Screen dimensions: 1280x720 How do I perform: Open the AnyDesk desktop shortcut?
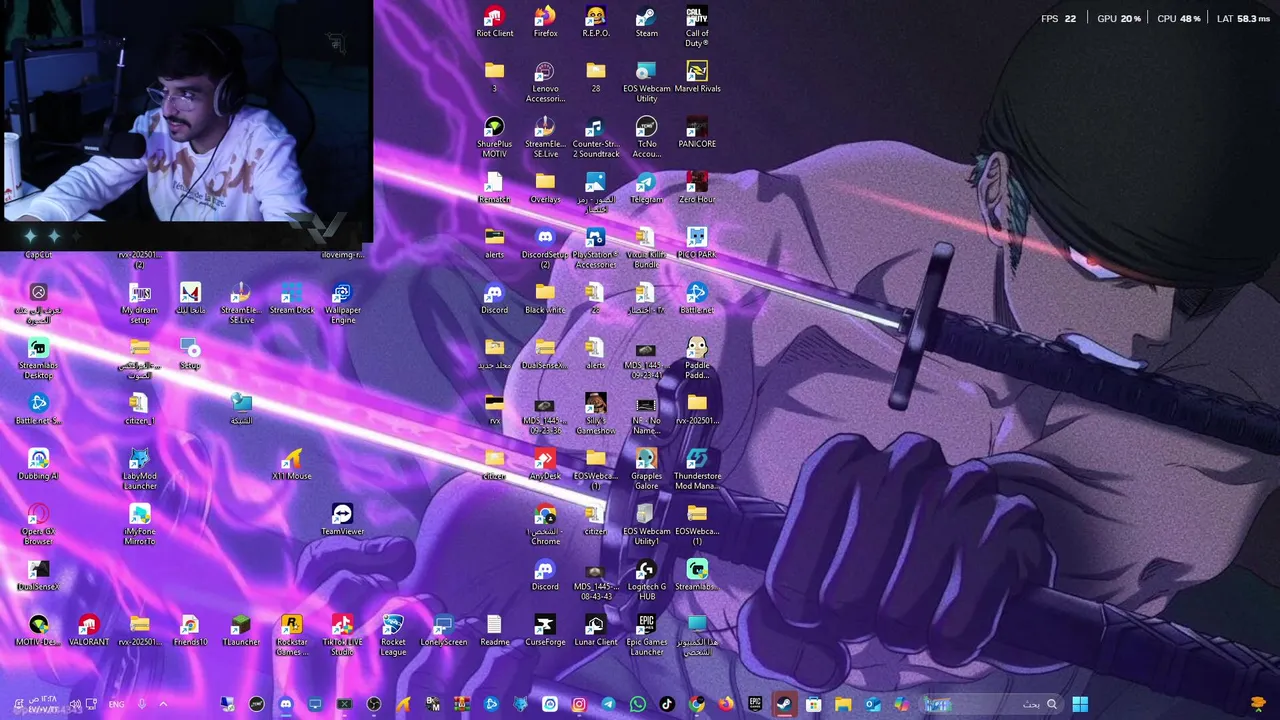pyautogui.click(x=545, y=464)
